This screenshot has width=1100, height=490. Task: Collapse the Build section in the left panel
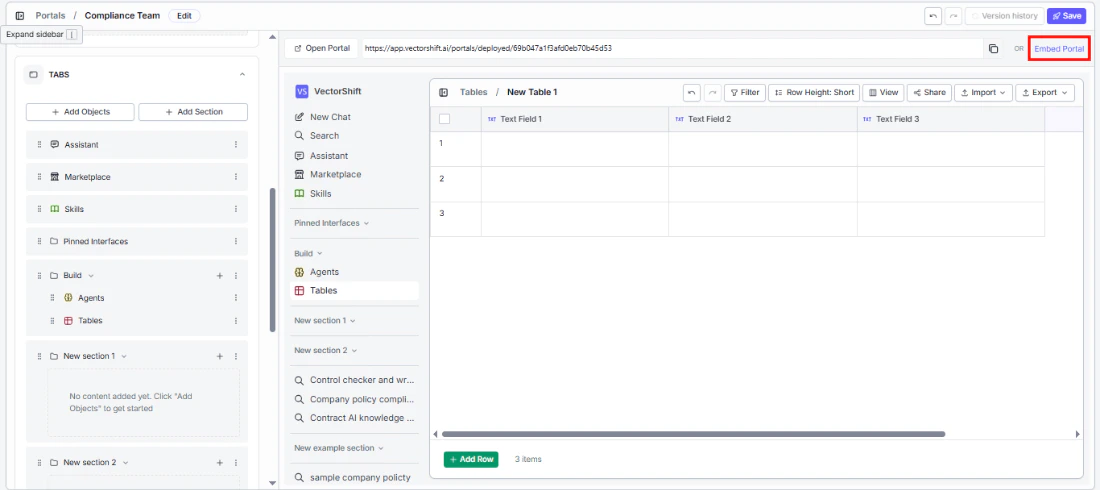point(90,276)
